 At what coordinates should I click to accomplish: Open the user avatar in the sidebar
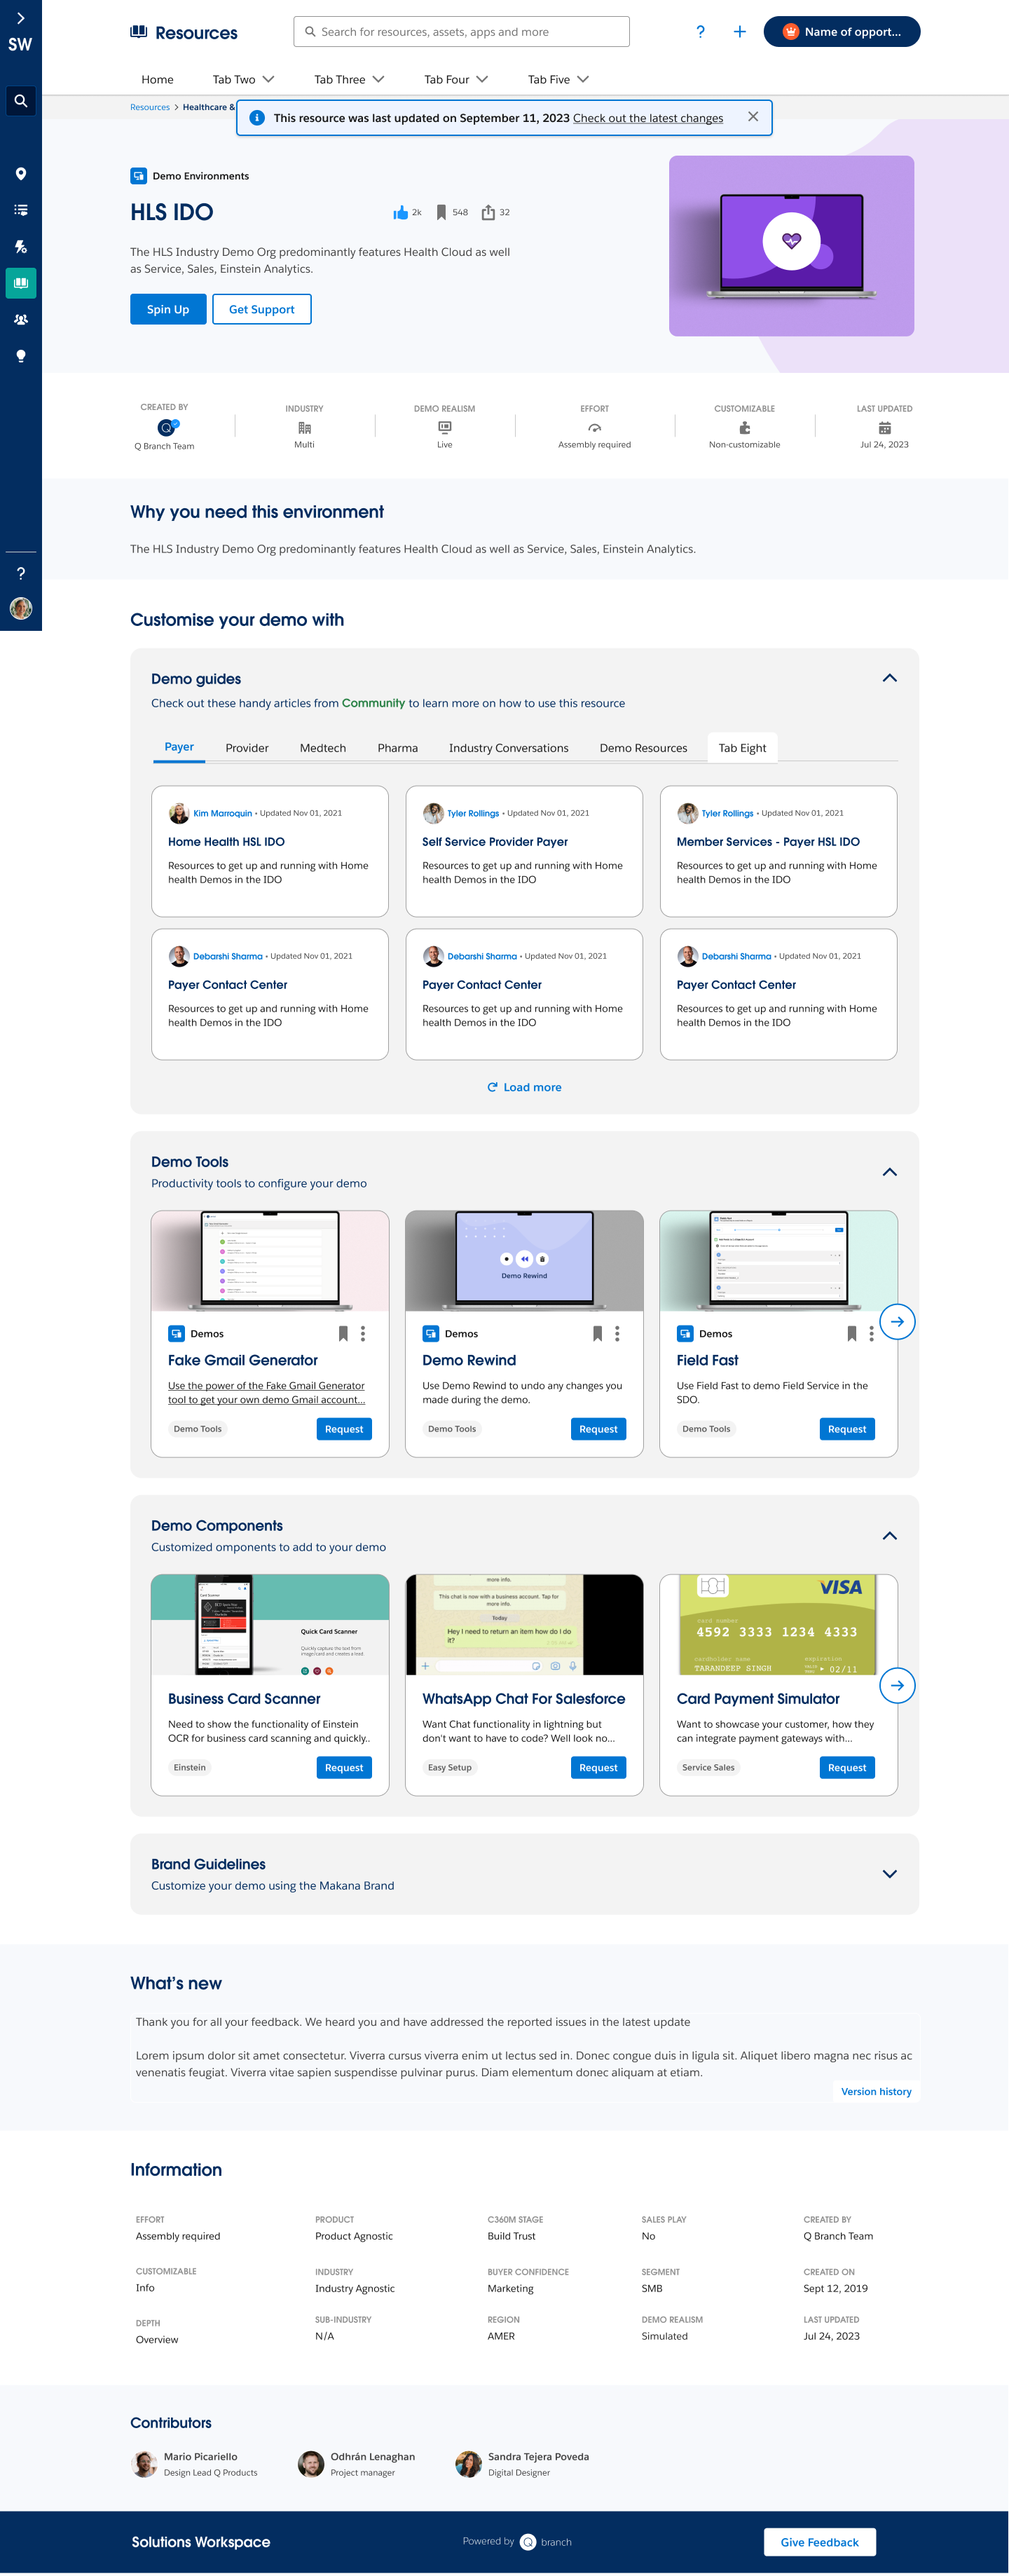click(20, 608)
